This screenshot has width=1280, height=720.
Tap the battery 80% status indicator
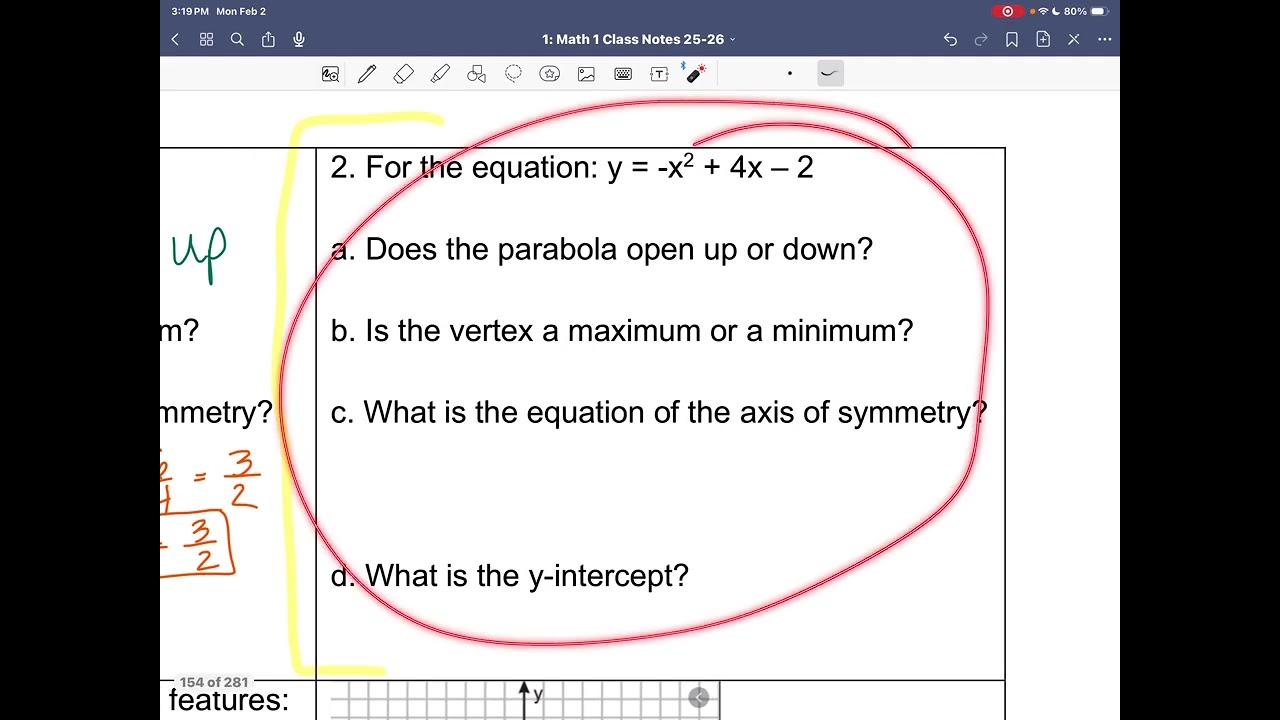pyautogui.click(x=1086, y=11)
